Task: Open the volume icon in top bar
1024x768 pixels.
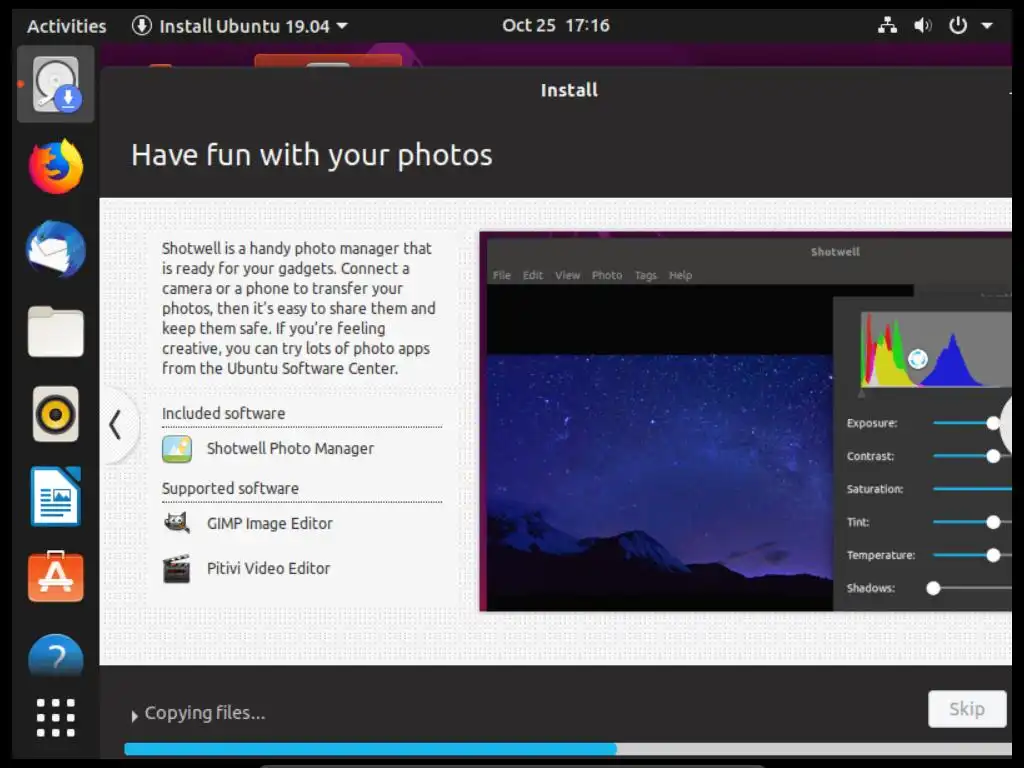Action: click(922, 25)
